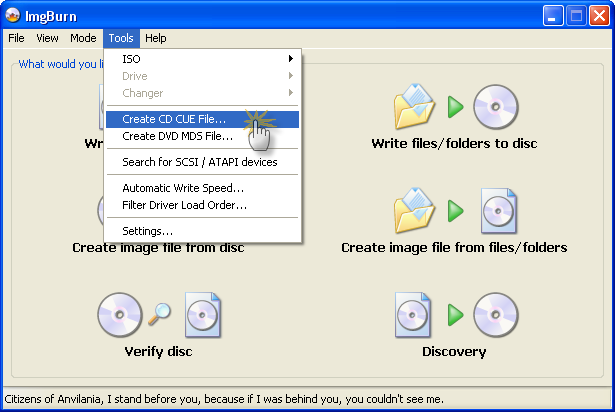Open the View menu
Viewport: 615px width, 412px height.
click(x=47, y=38)
